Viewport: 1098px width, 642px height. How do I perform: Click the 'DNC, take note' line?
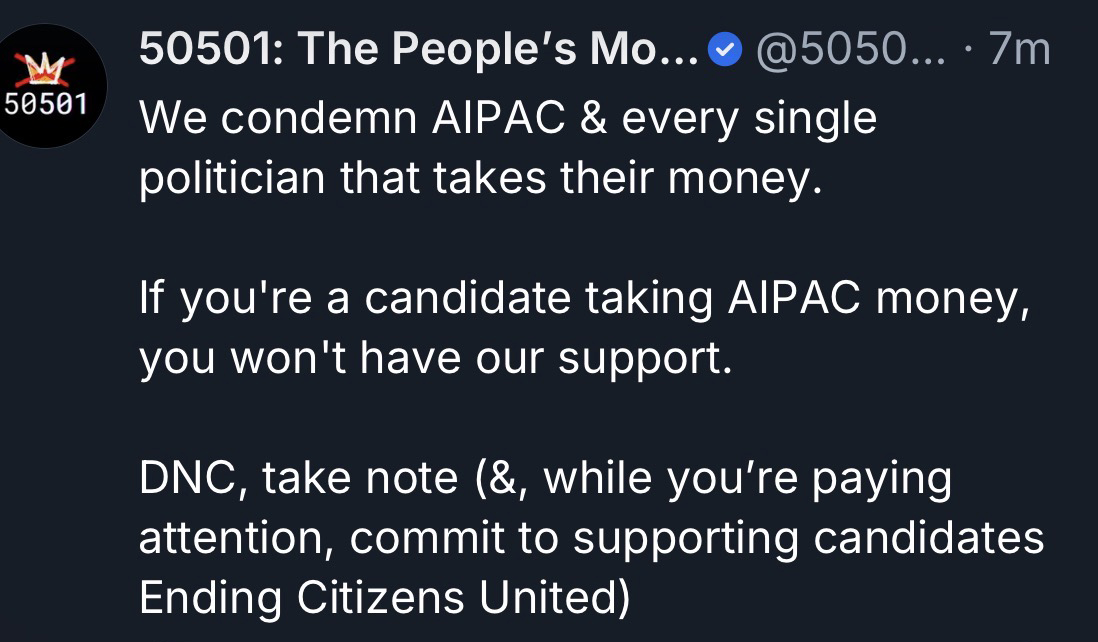545,478
